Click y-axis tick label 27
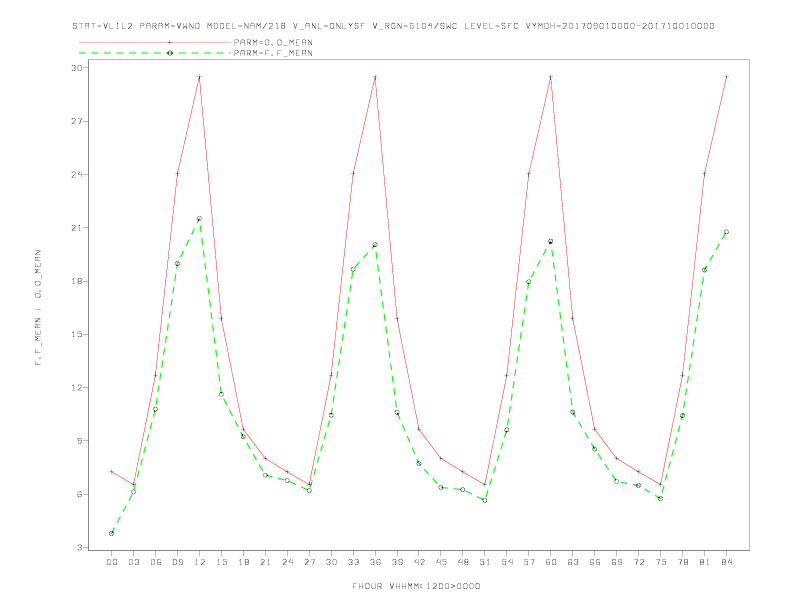This screenshot has width=792, height=612. click(x=76, y=121)
